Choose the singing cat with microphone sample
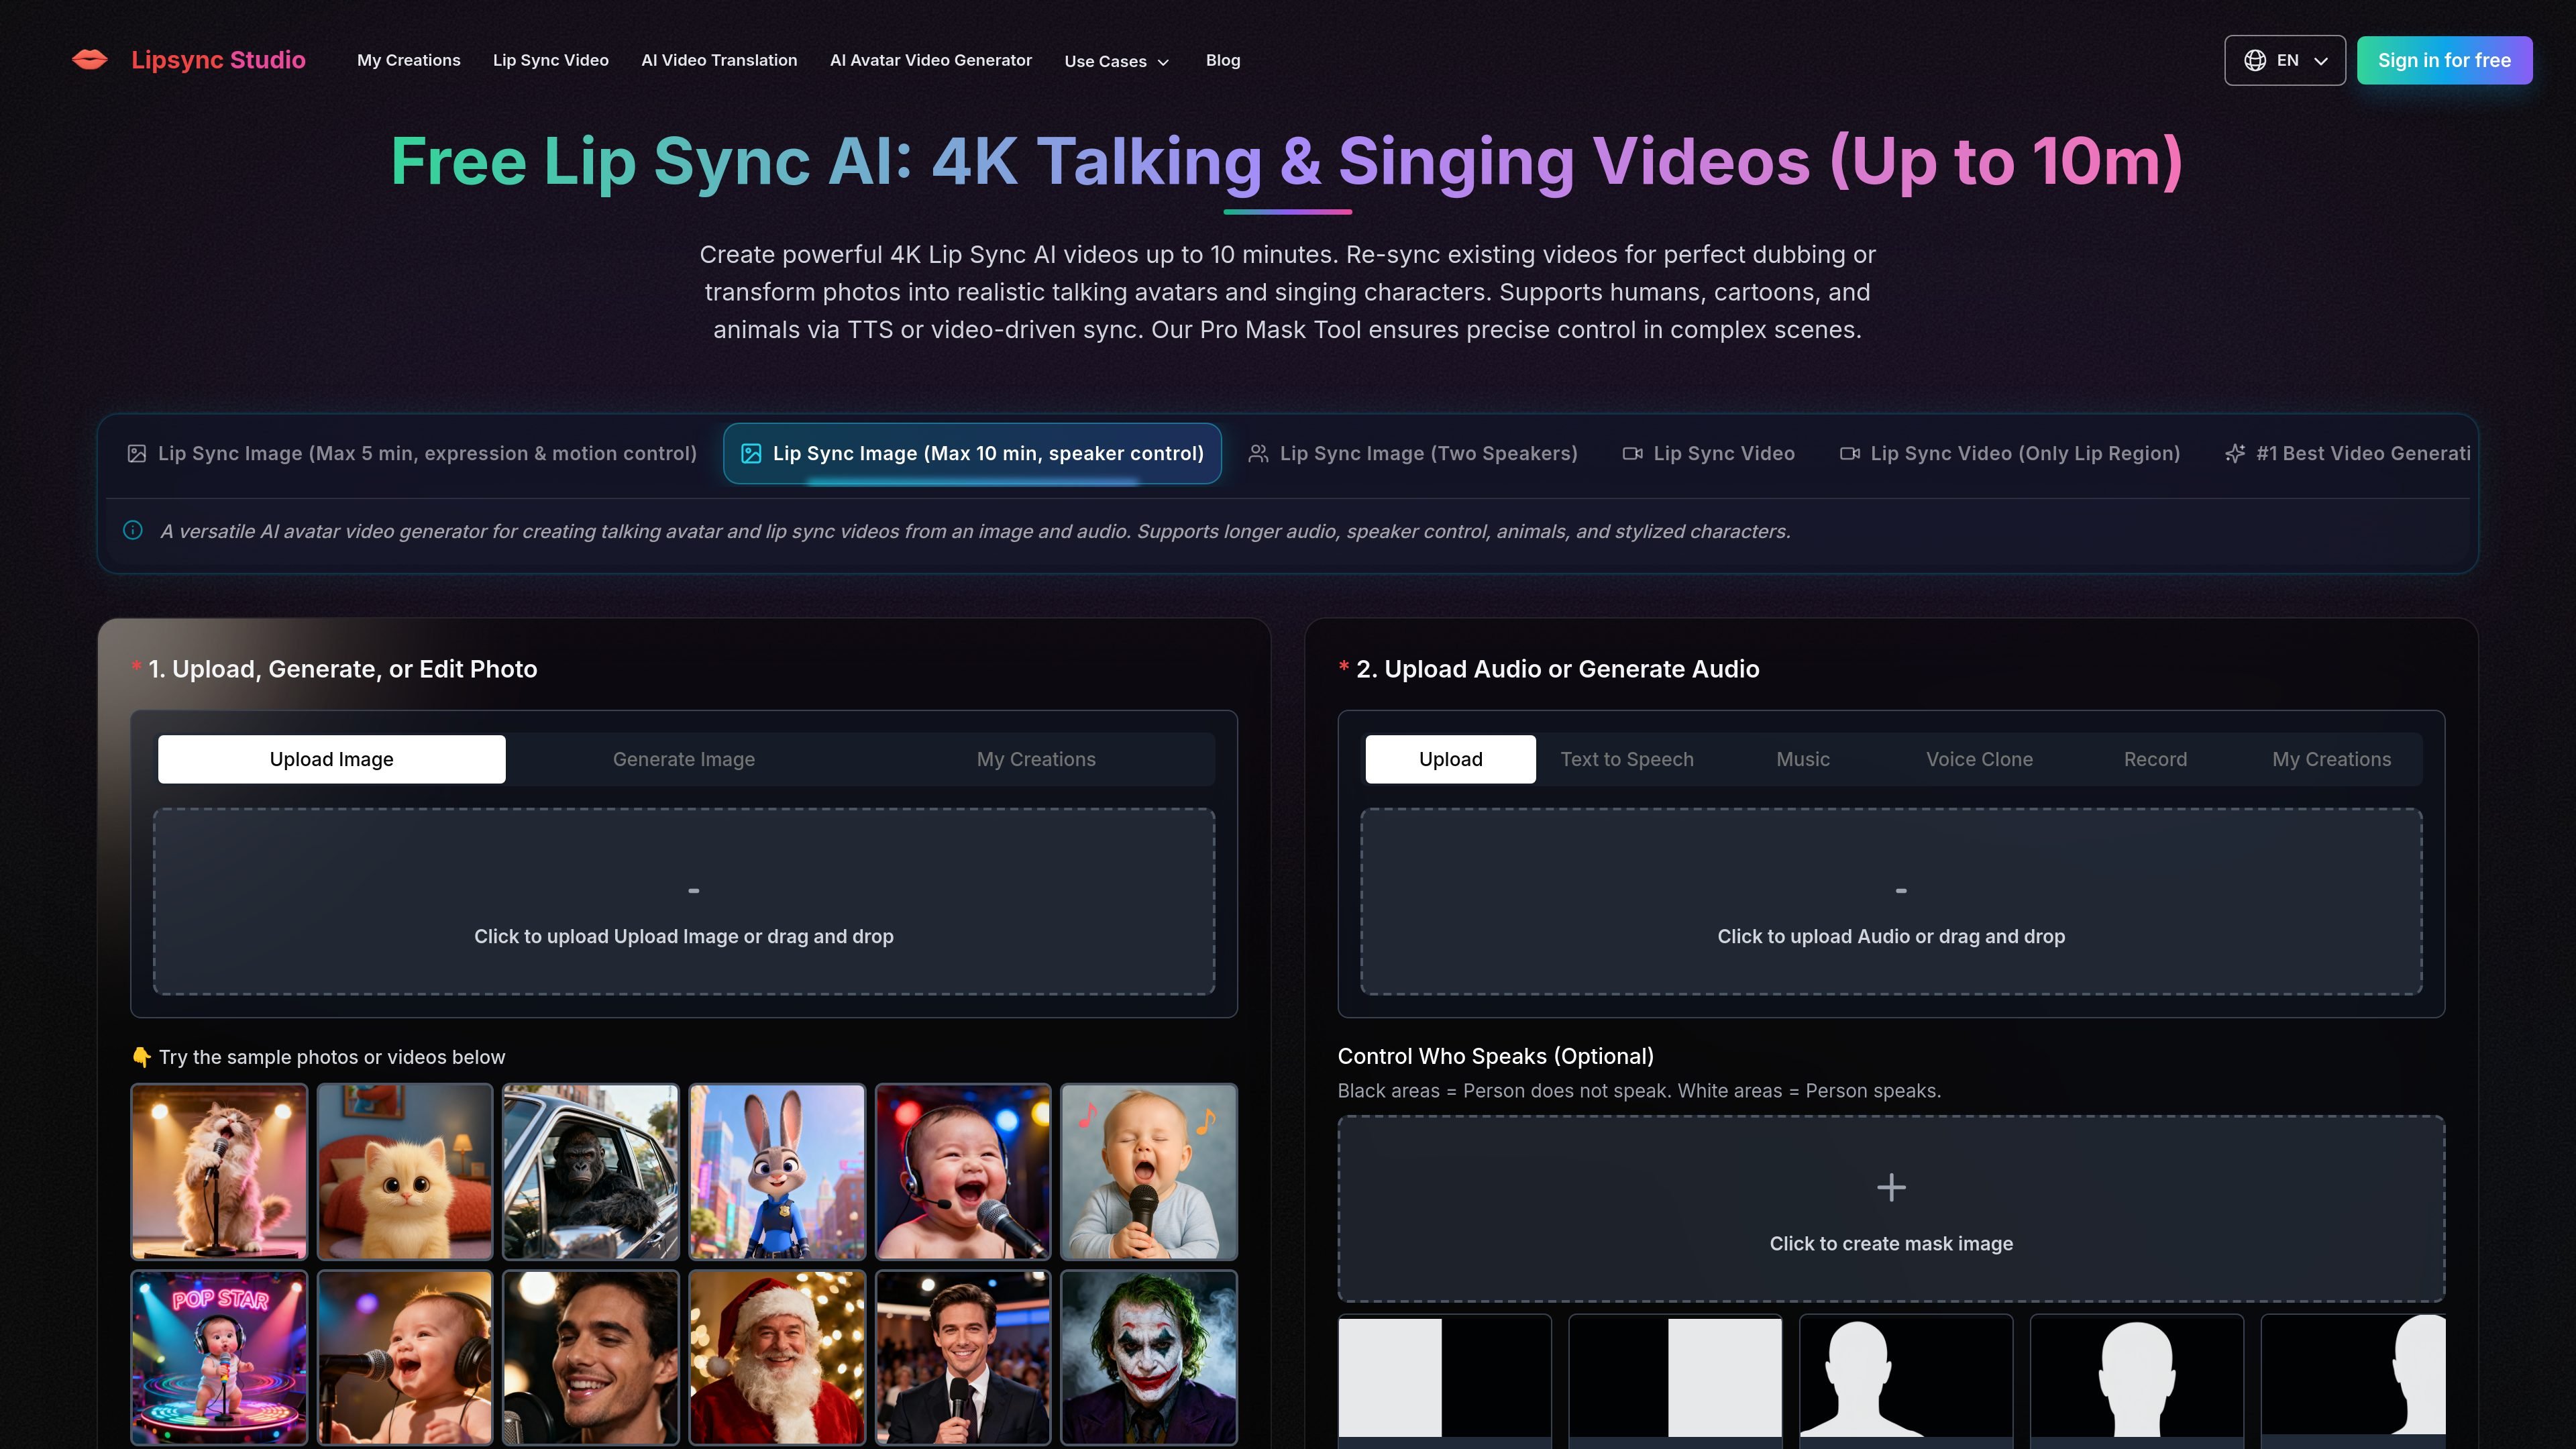This screenshot has width=2576, height=1449. [x=219, y=1171]
